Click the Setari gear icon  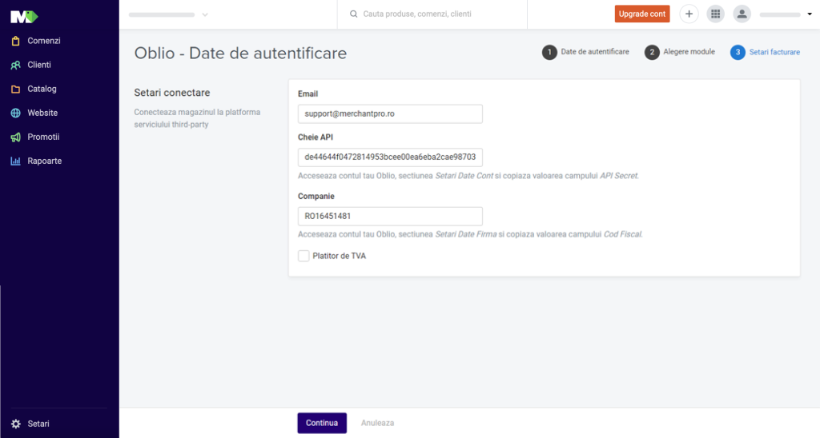click(x=16, y=424)
